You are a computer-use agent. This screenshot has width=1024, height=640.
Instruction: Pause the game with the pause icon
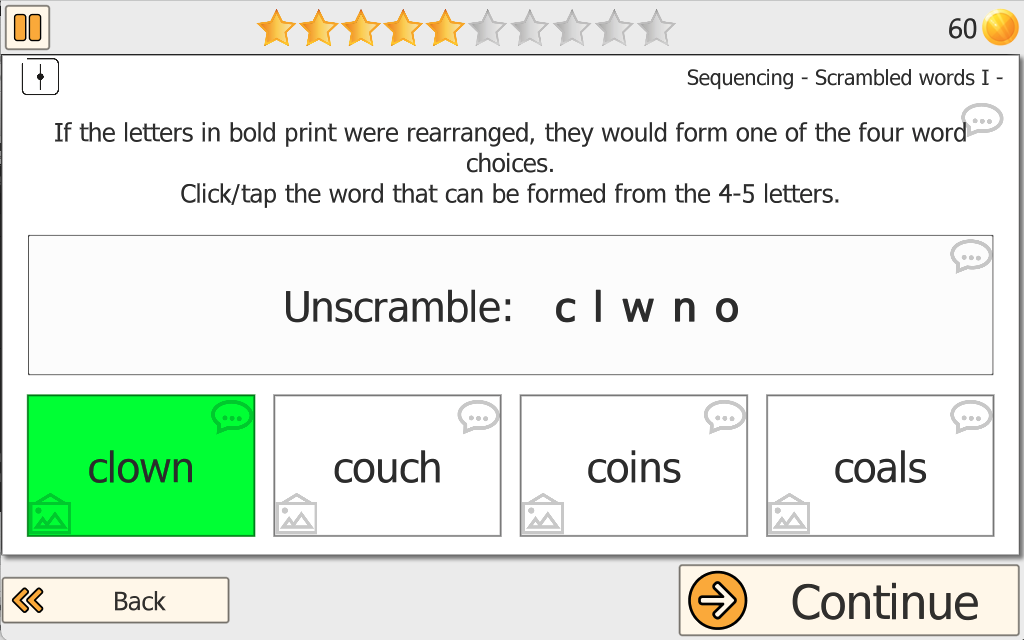[x=27, y=27]
